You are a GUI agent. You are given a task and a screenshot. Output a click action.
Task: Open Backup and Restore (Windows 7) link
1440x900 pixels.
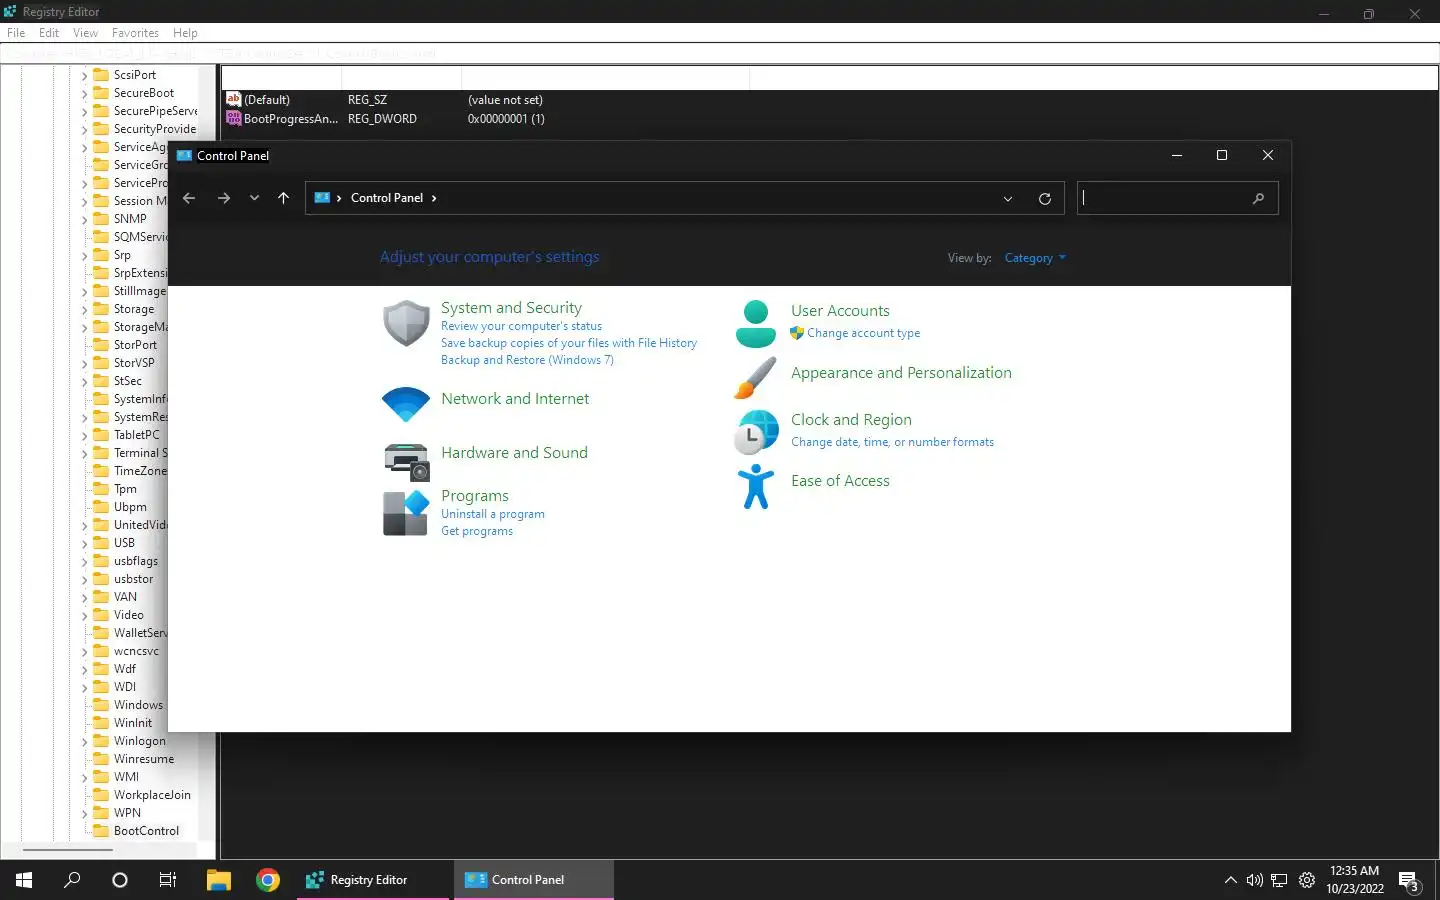[527, 360]
